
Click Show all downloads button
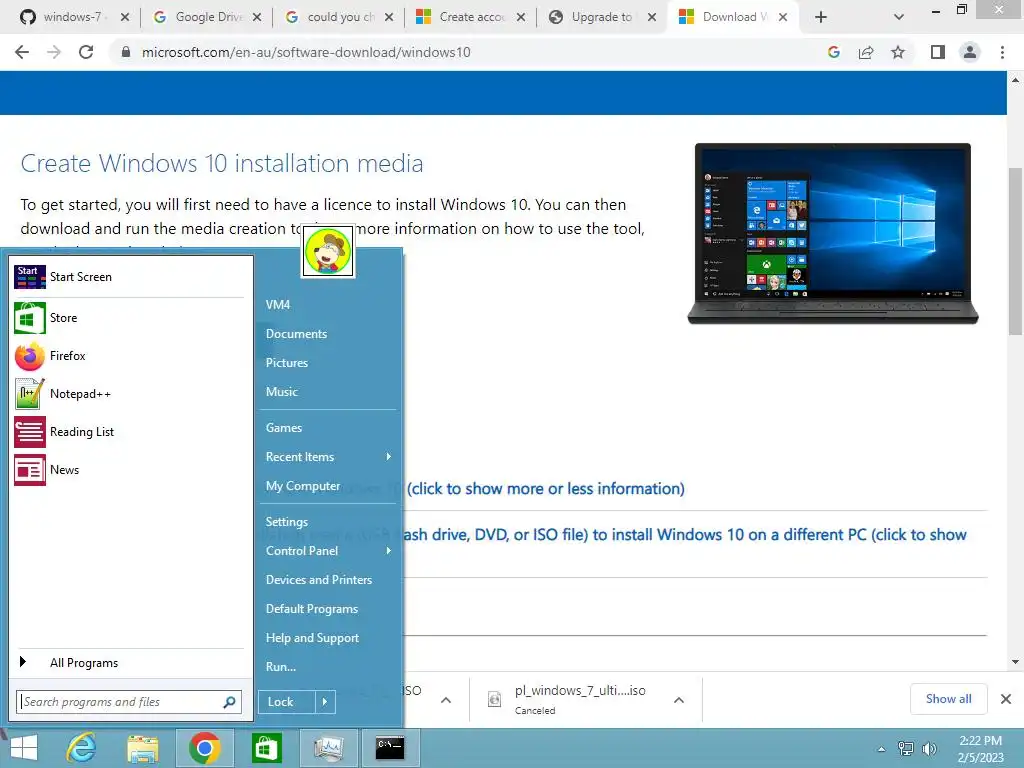[x=948, y=699]
